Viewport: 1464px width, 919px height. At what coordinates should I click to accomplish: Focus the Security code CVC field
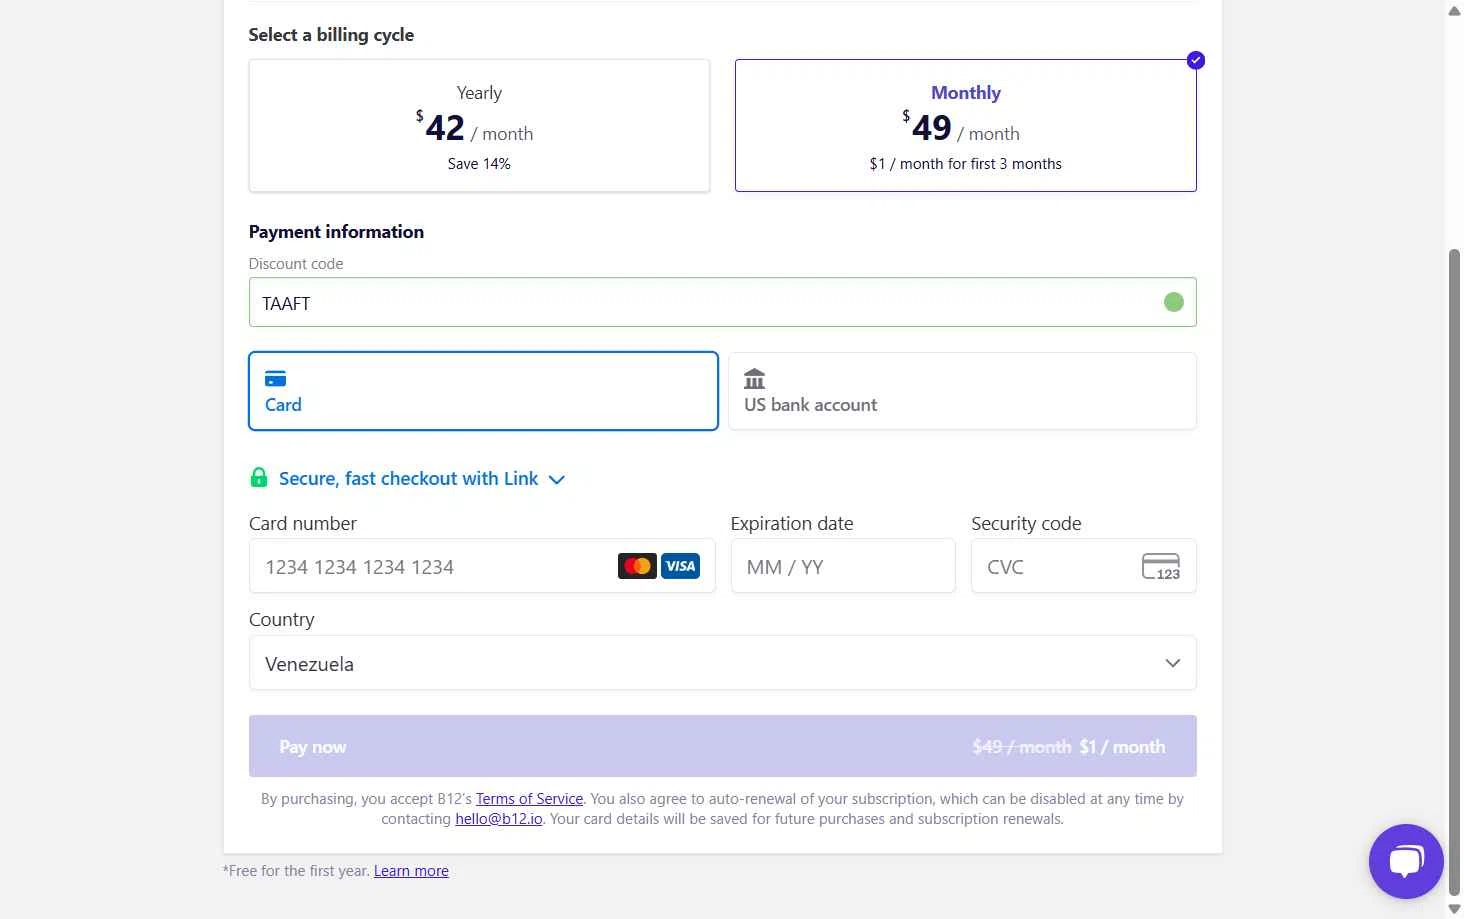pyautogui.click(x=1083, y=566)
